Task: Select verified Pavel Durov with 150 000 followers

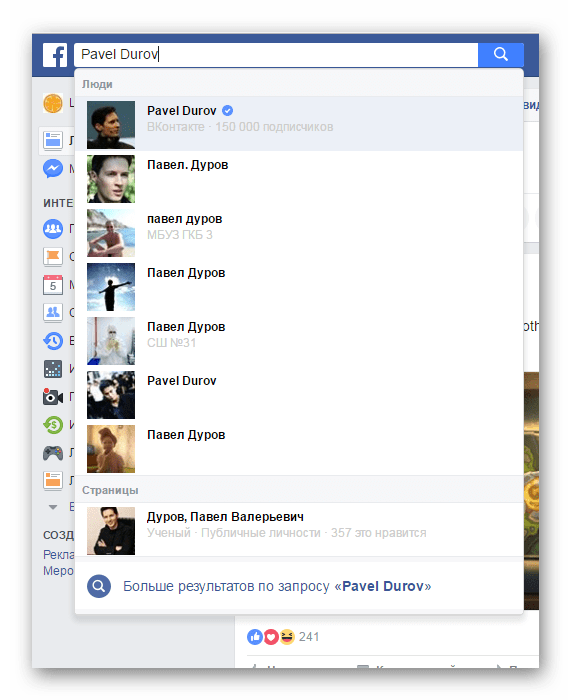Action: coord(299,124)
